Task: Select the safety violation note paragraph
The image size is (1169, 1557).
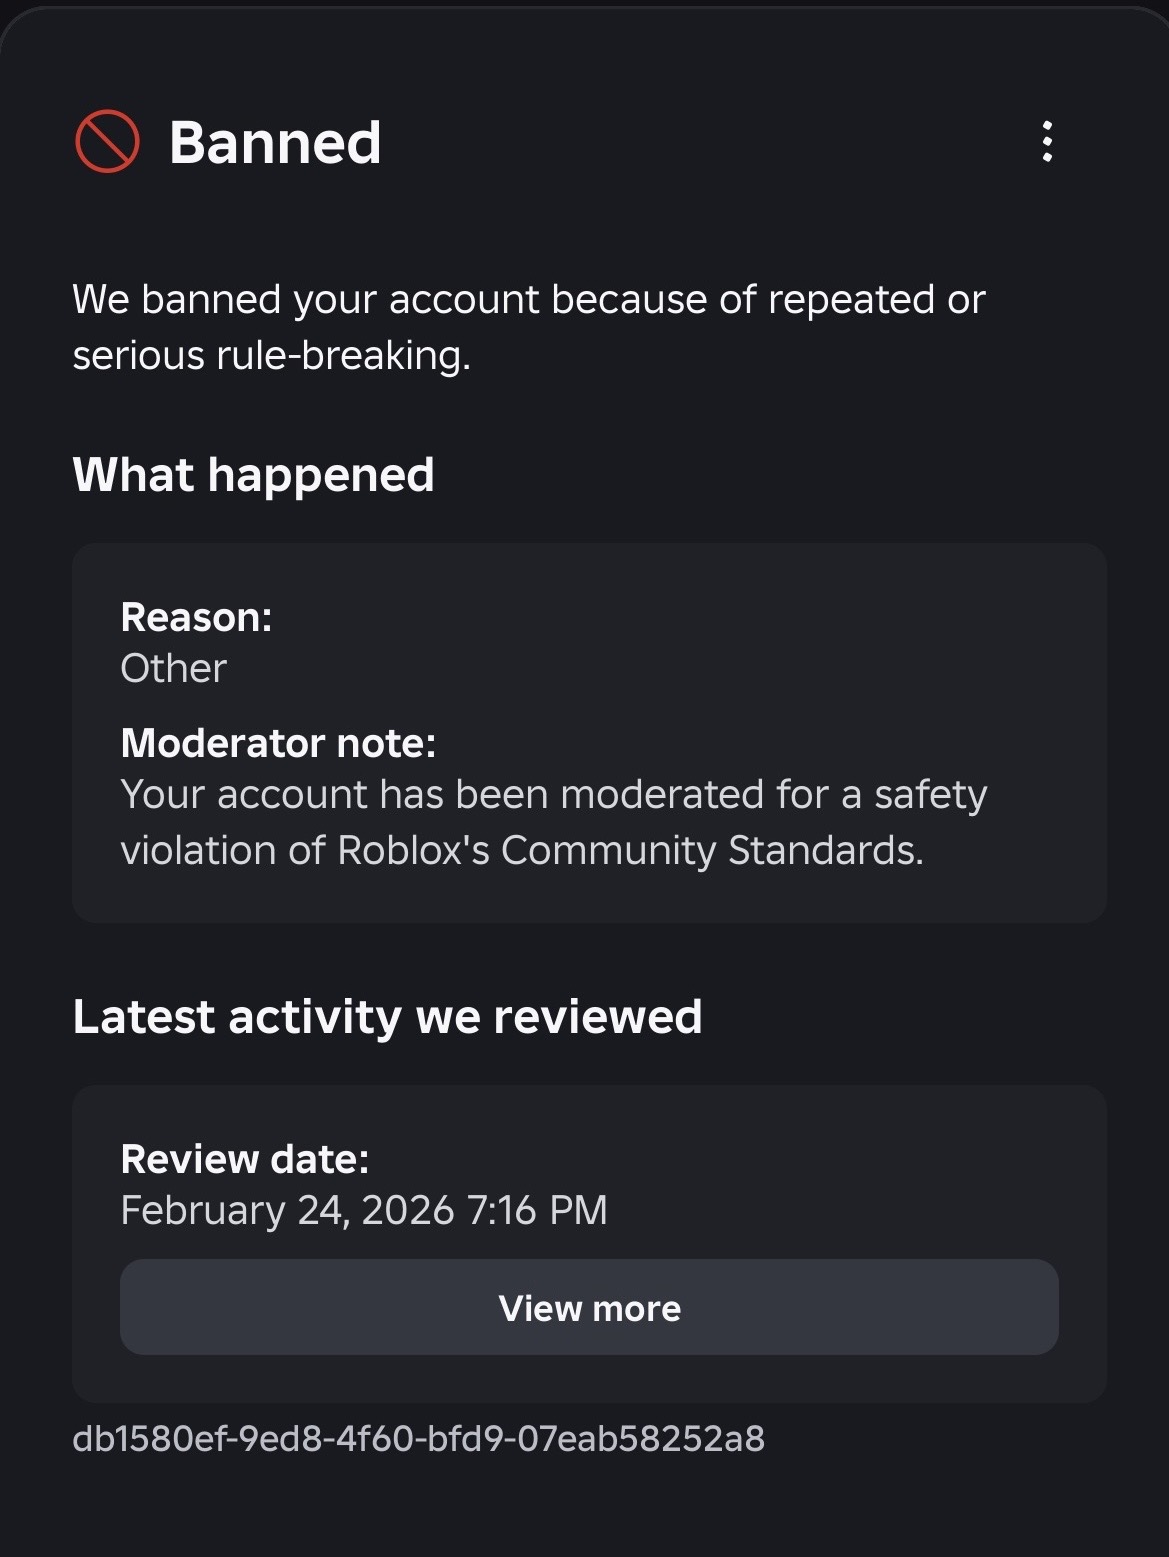Action: pos(553,821)
